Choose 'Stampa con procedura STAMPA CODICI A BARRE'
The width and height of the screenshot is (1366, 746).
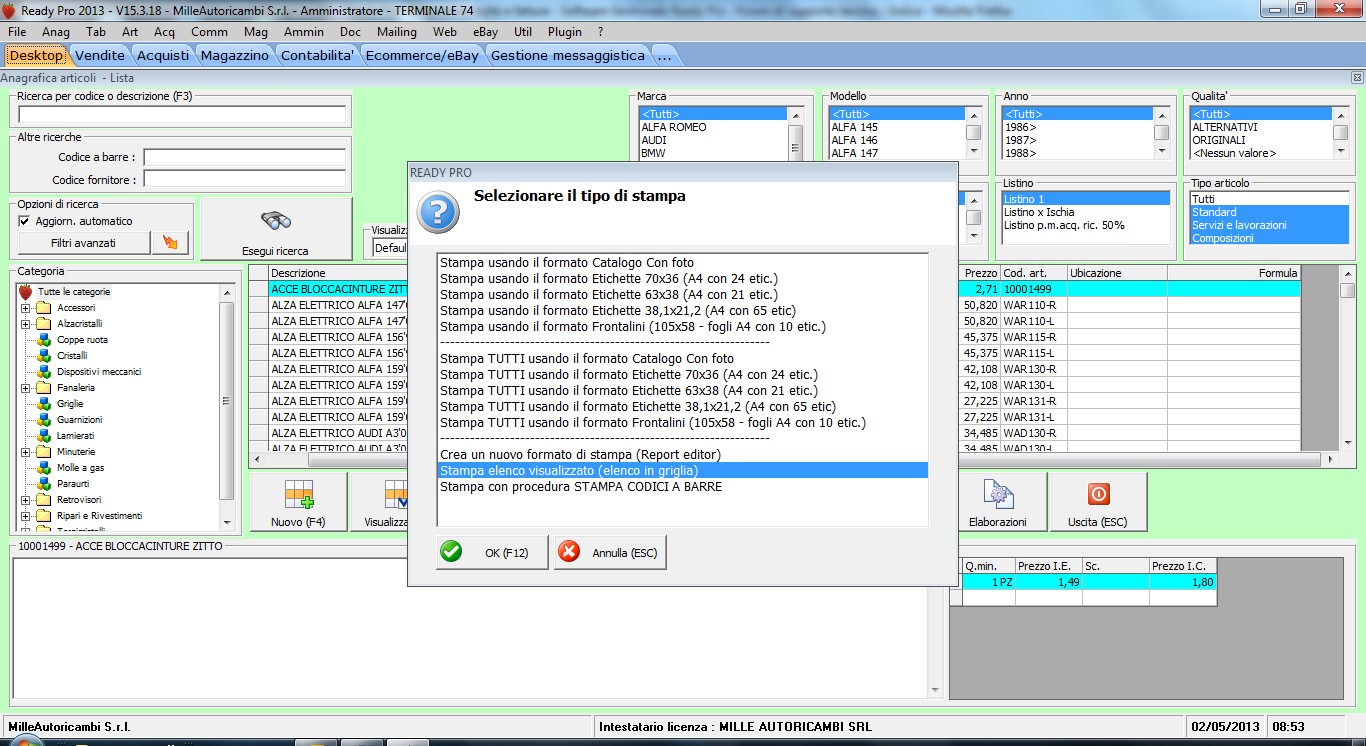click(x=683, y=487)
